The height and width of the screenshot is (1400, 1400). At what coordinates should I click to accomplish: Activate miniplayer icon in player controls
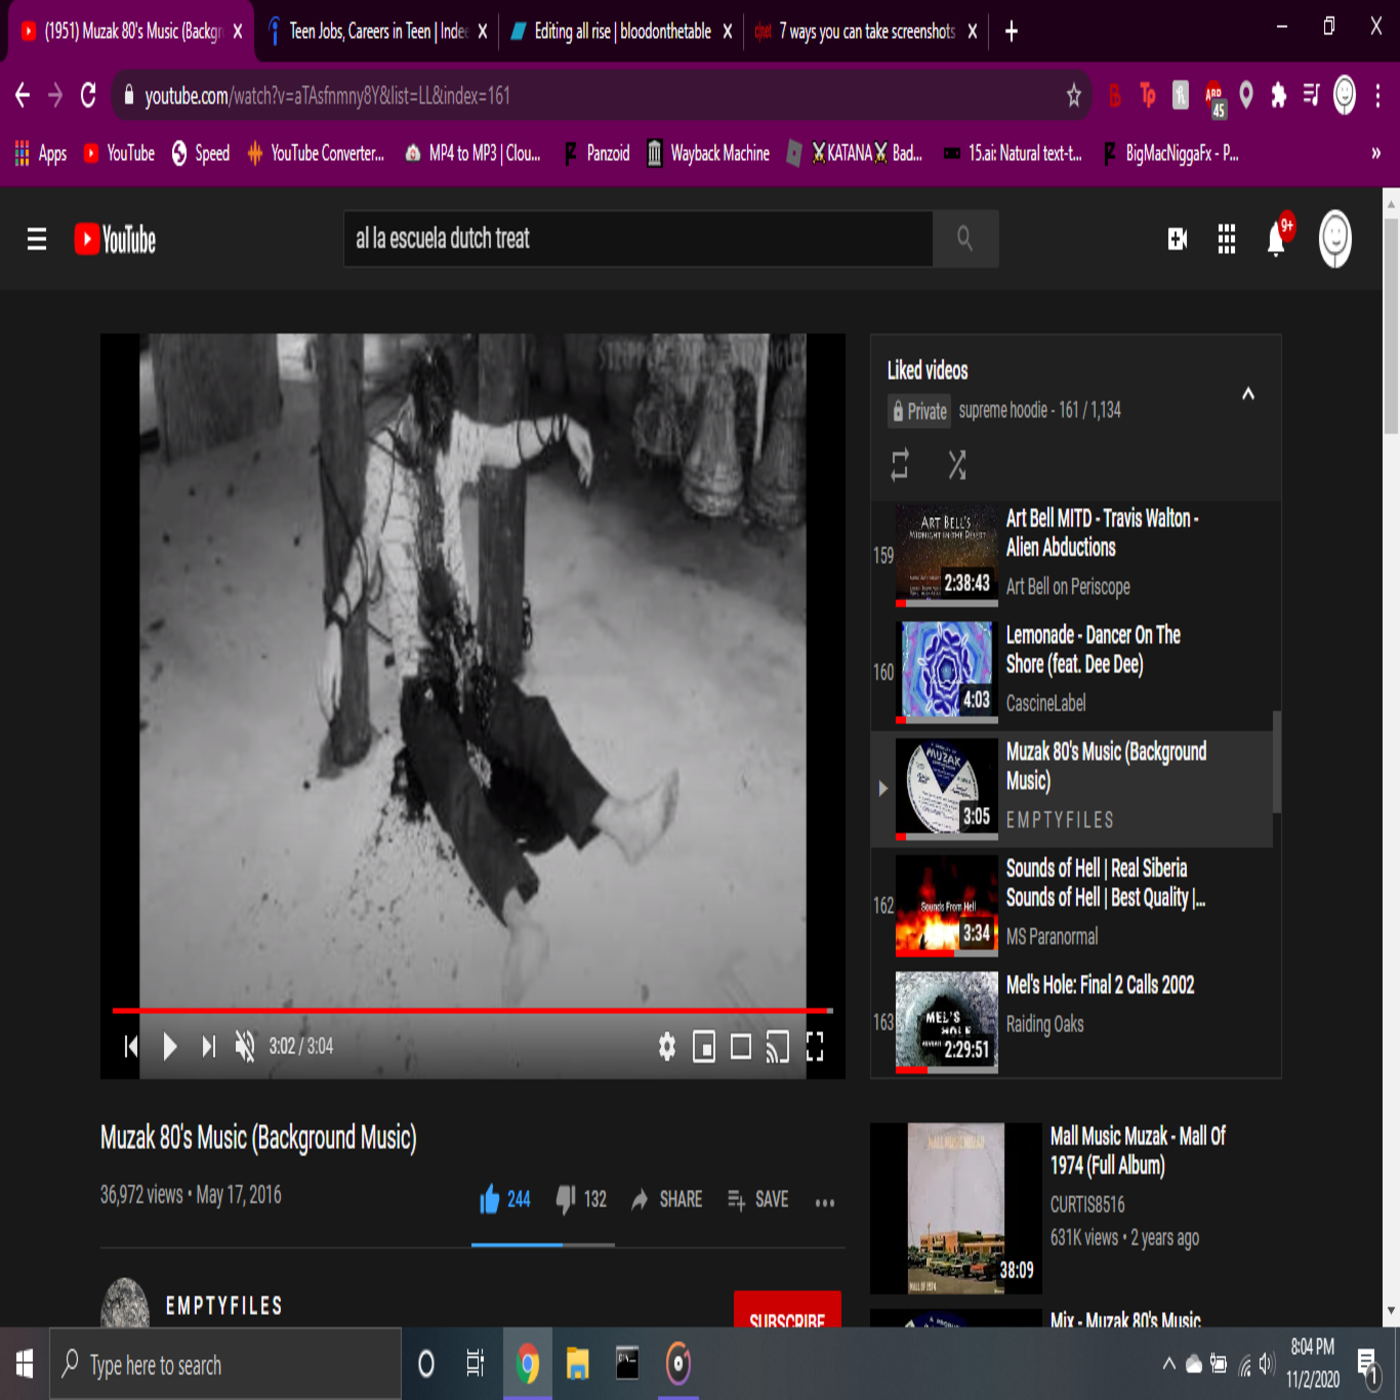704,1047
